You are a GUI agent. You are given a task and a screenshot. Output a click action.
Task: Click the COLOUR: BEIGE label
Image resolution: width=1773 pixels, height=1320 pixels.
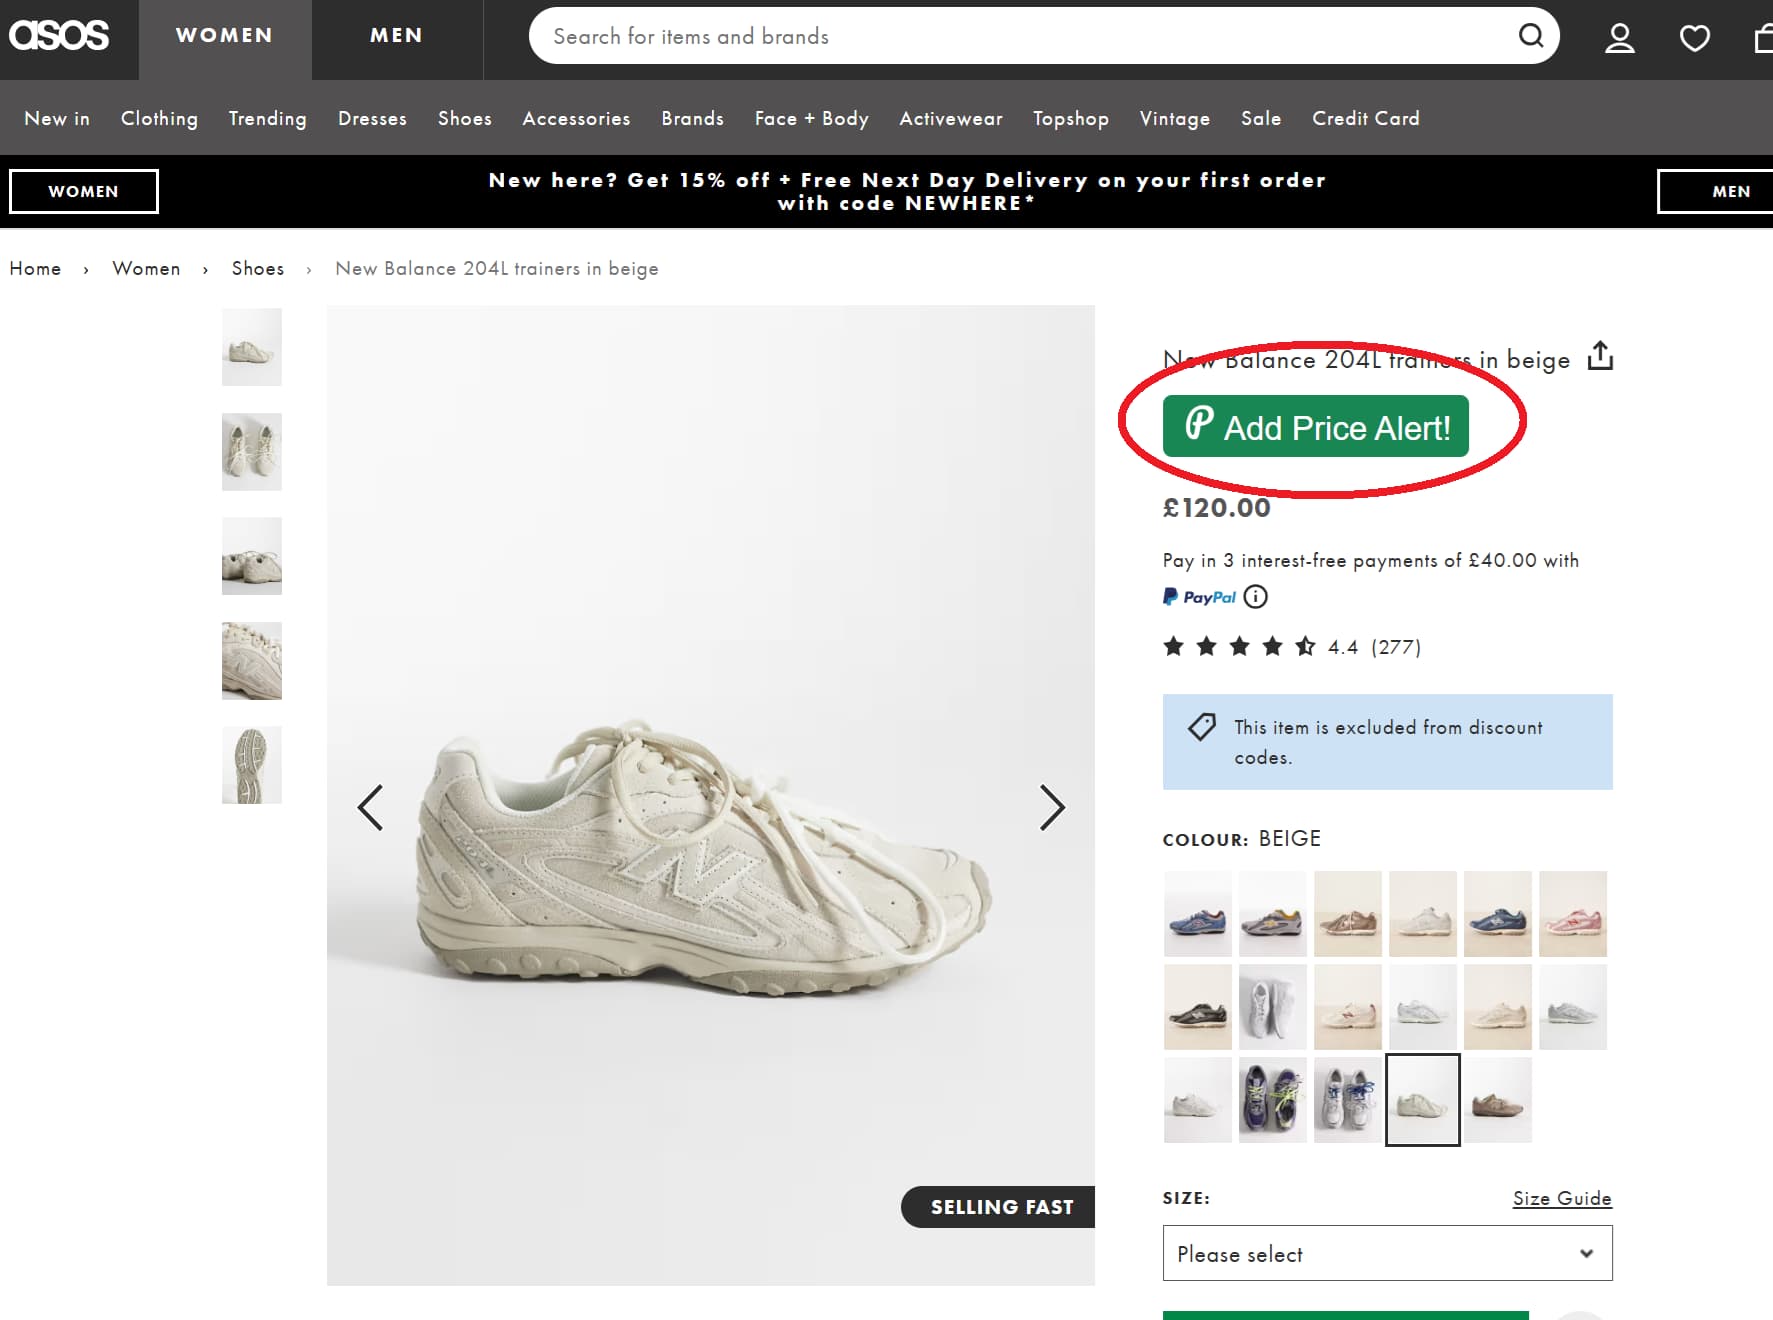pyautogui.click(x=1241, y=839)
